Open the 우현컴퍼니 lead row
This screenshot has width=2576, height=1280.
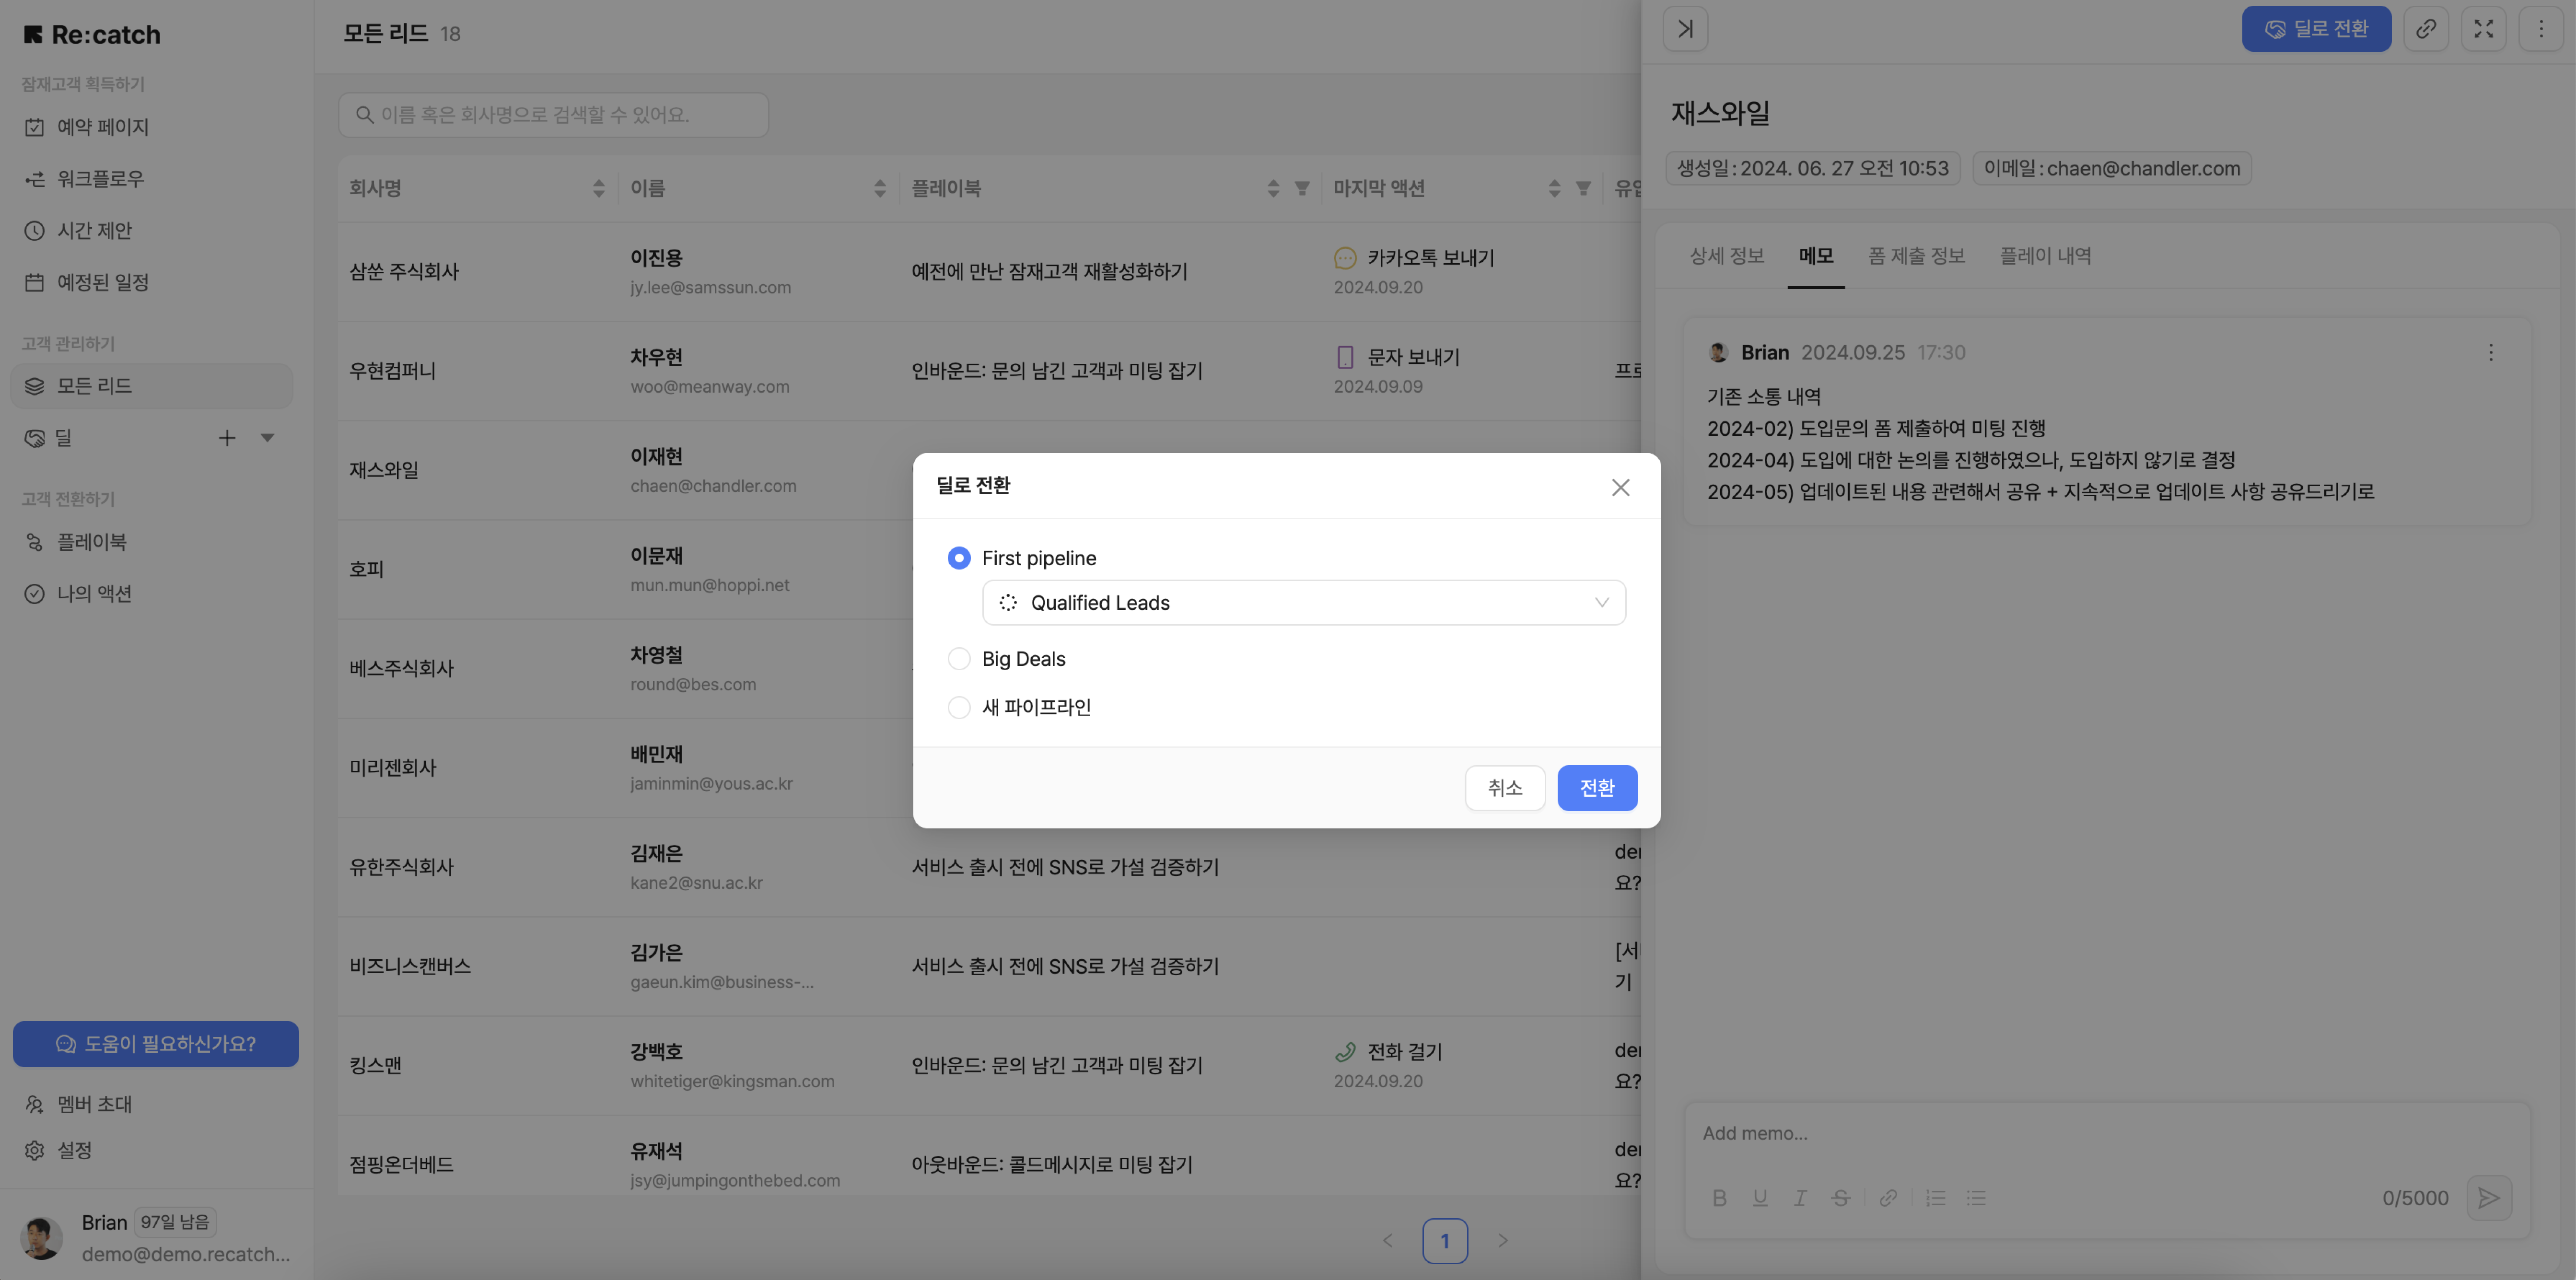pyautogui.click(x=988, y=371)
